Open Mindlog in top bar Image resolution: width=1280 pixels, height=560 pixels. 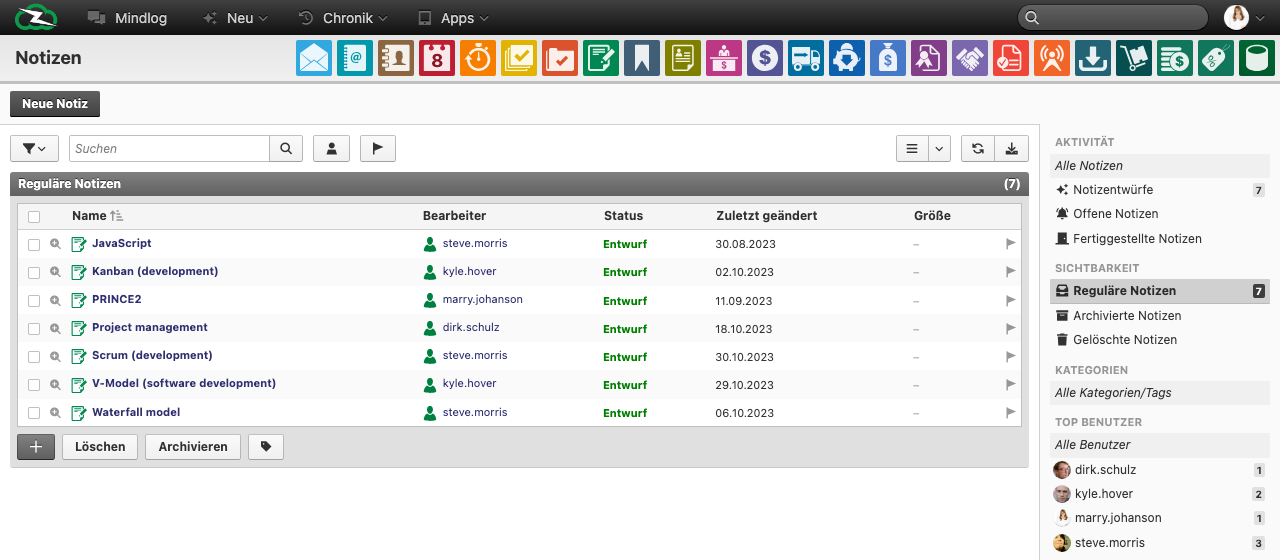[127, 18]
